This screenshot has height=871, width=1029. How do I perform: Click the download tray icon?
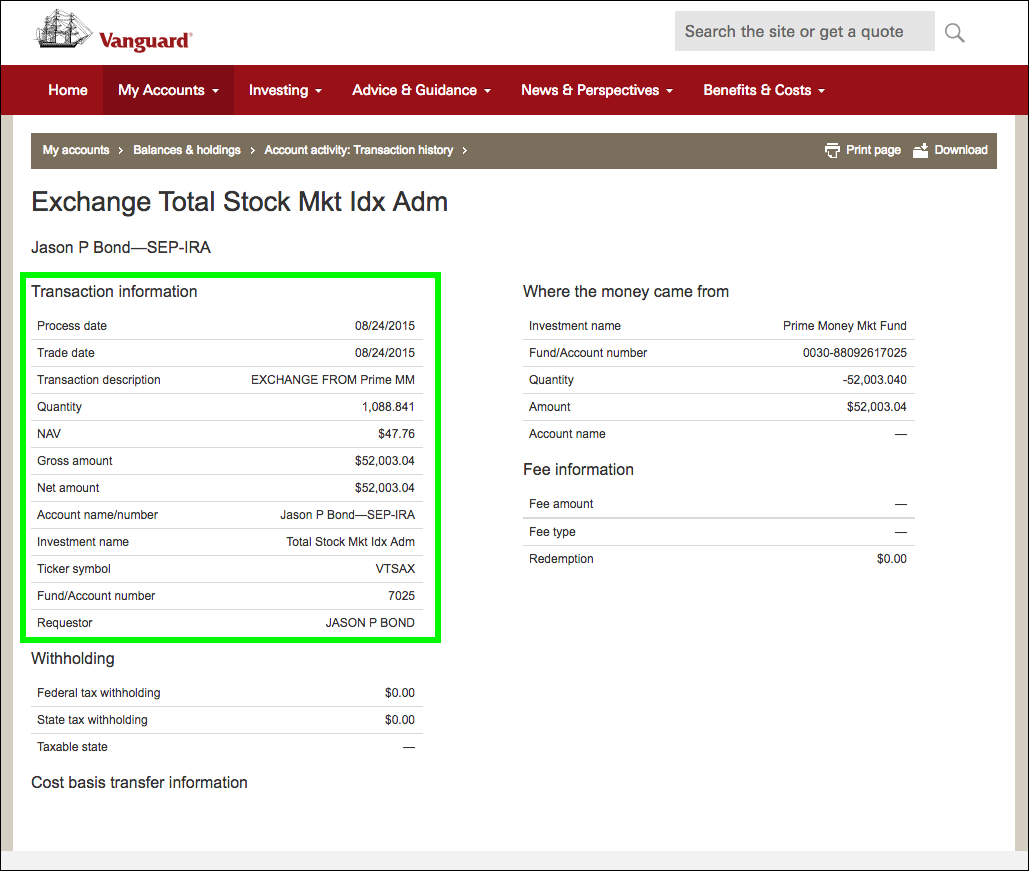point(921,150)
